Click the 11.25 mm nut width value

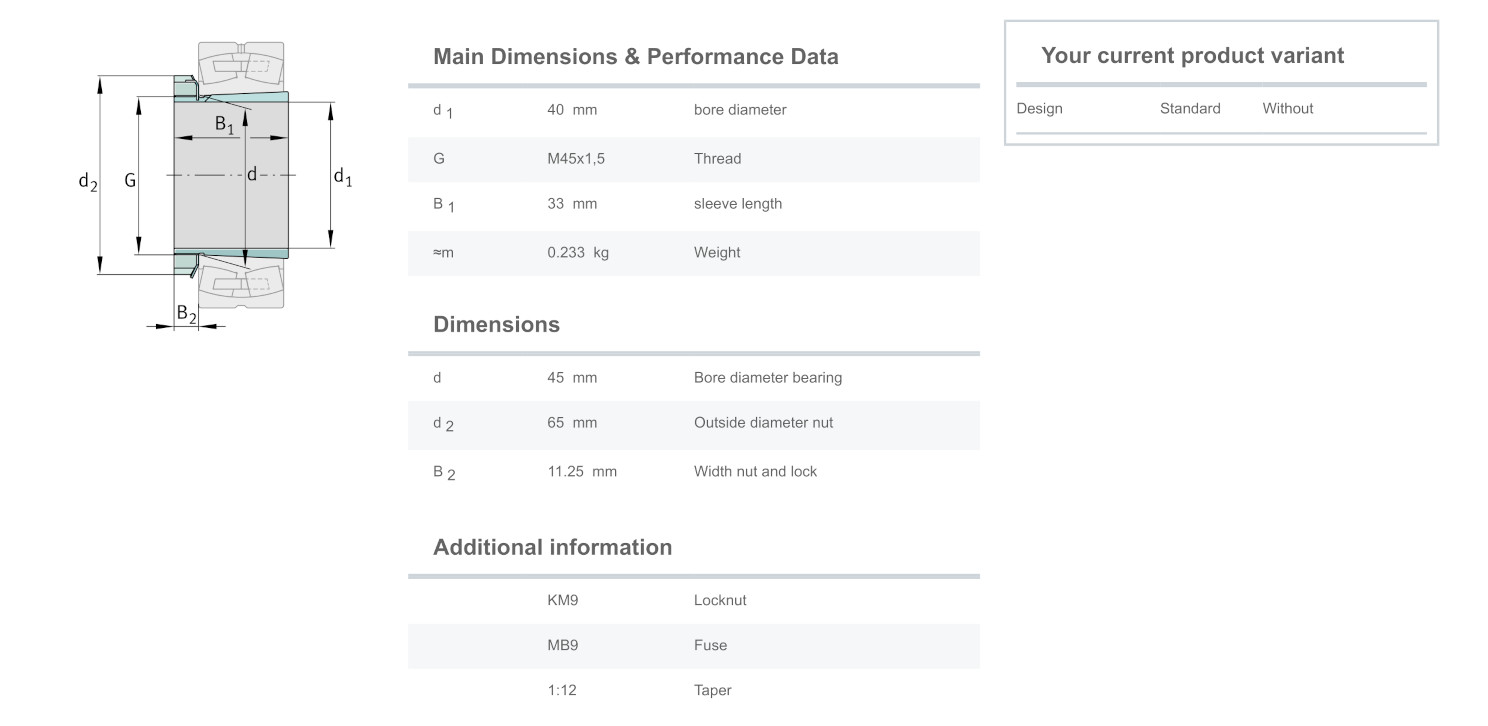point(581,472)
